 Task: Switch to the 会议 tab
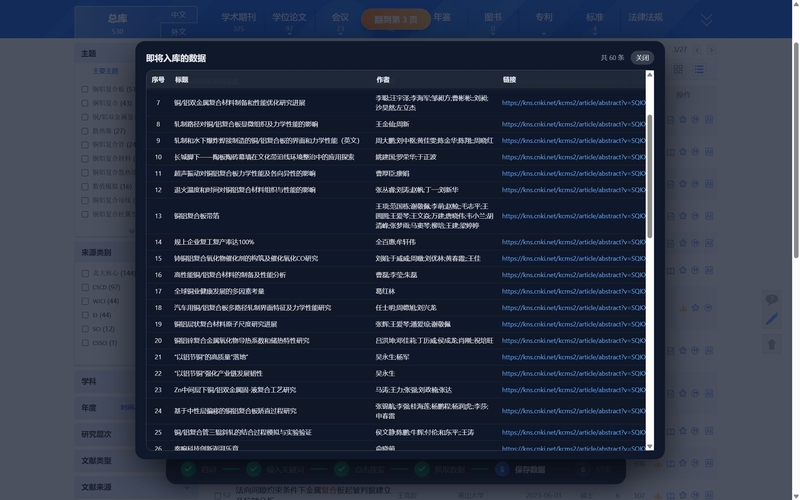[x=340, y=17]
